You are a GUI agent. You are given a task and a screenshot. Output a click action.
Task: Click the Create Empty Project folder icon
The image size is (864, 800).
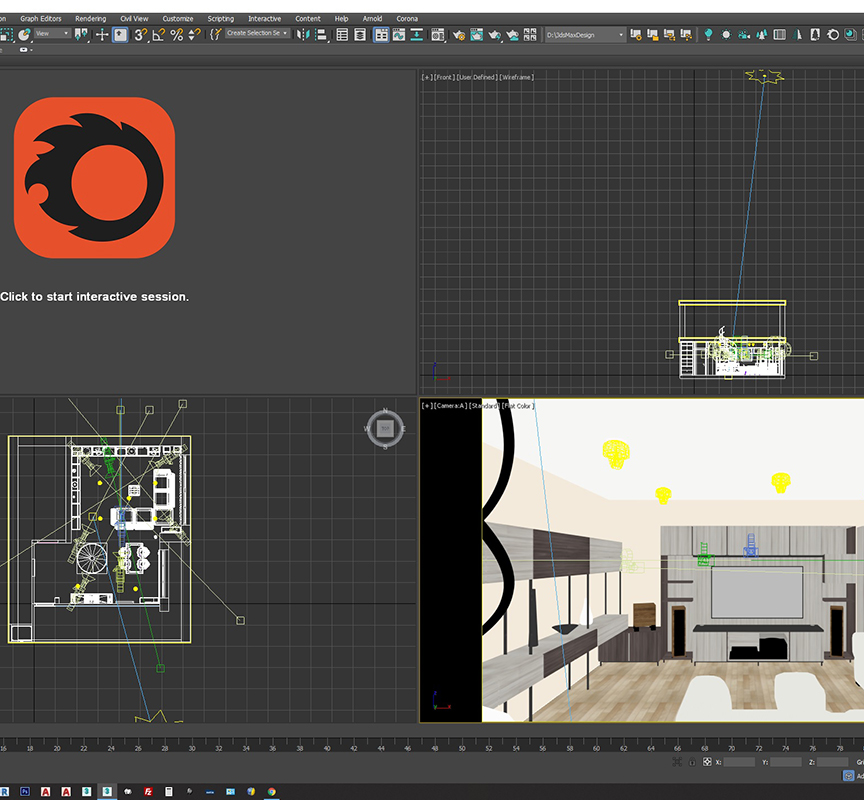point(653,35)
